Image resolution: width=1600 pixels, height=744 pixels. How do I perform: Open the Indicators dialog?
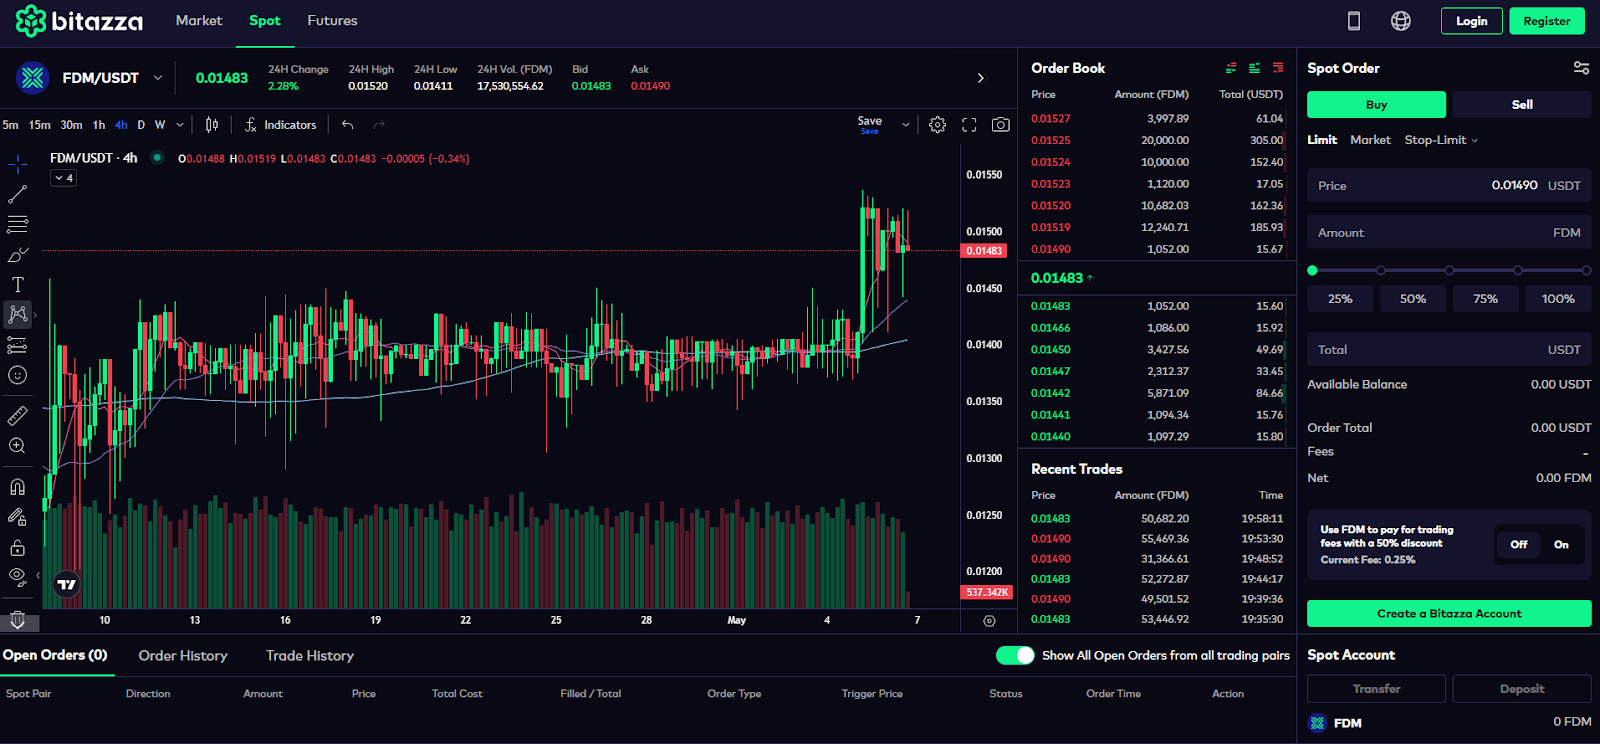281,125
